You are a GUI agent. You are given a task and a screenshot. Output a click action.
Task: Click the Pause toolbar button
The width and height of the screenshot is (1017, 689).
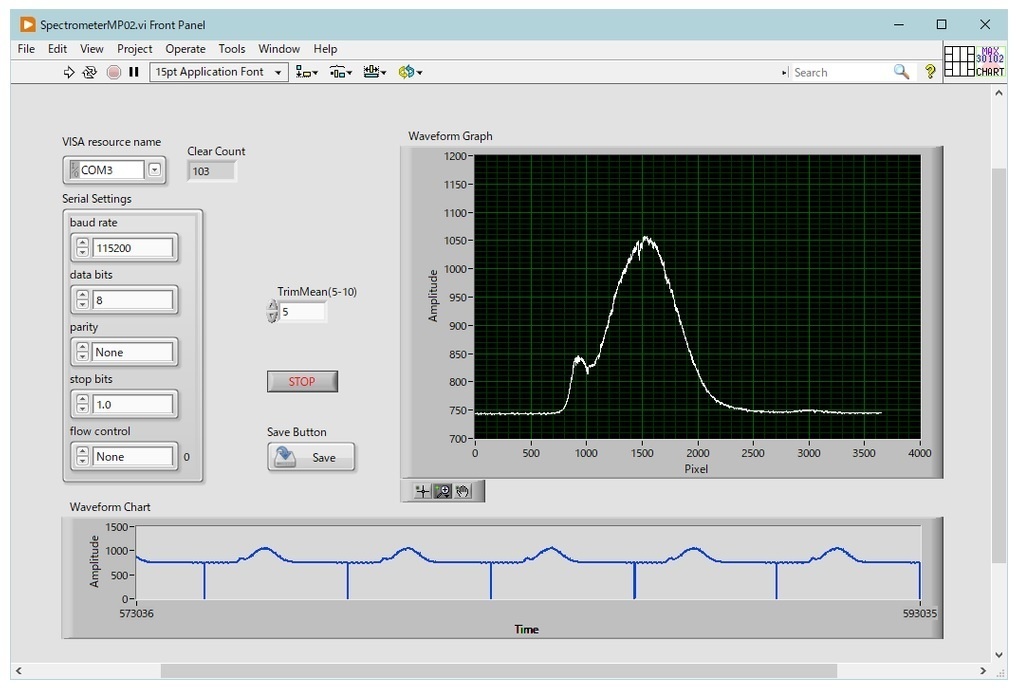pos(134,72)
